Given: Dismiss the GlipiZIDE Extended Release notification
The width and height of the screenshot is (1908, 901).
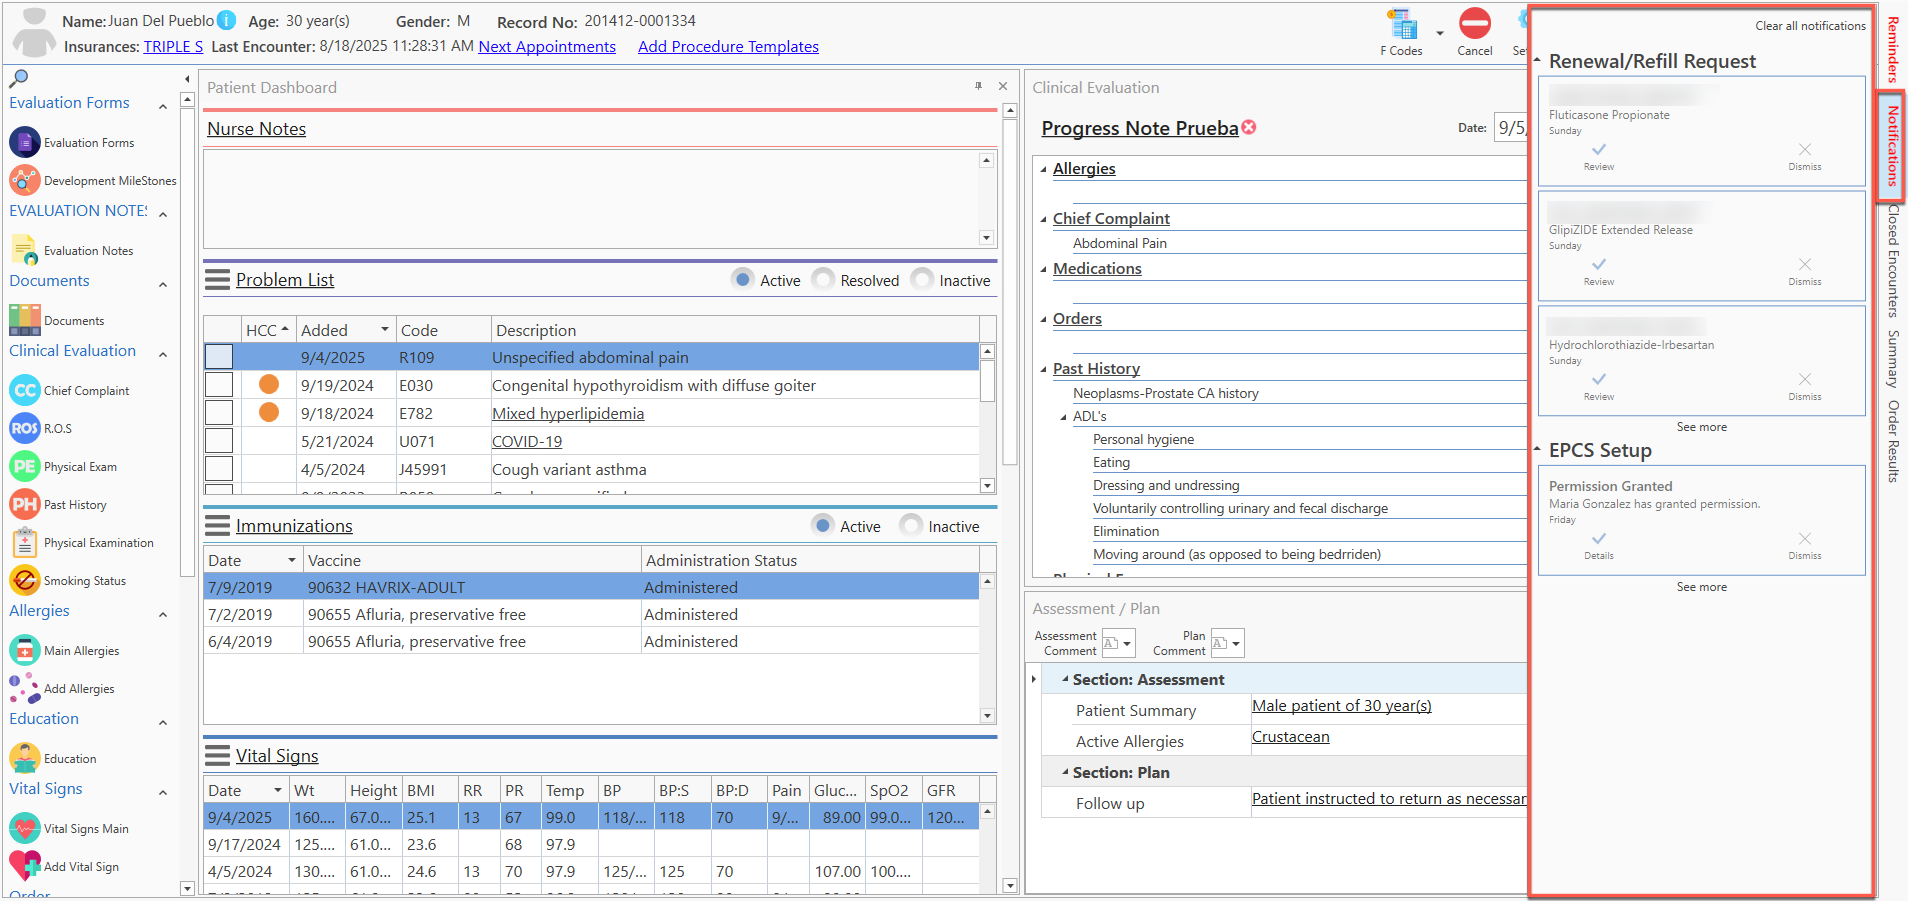Looking at the screenshot, I should click(x=1805, y=271).
